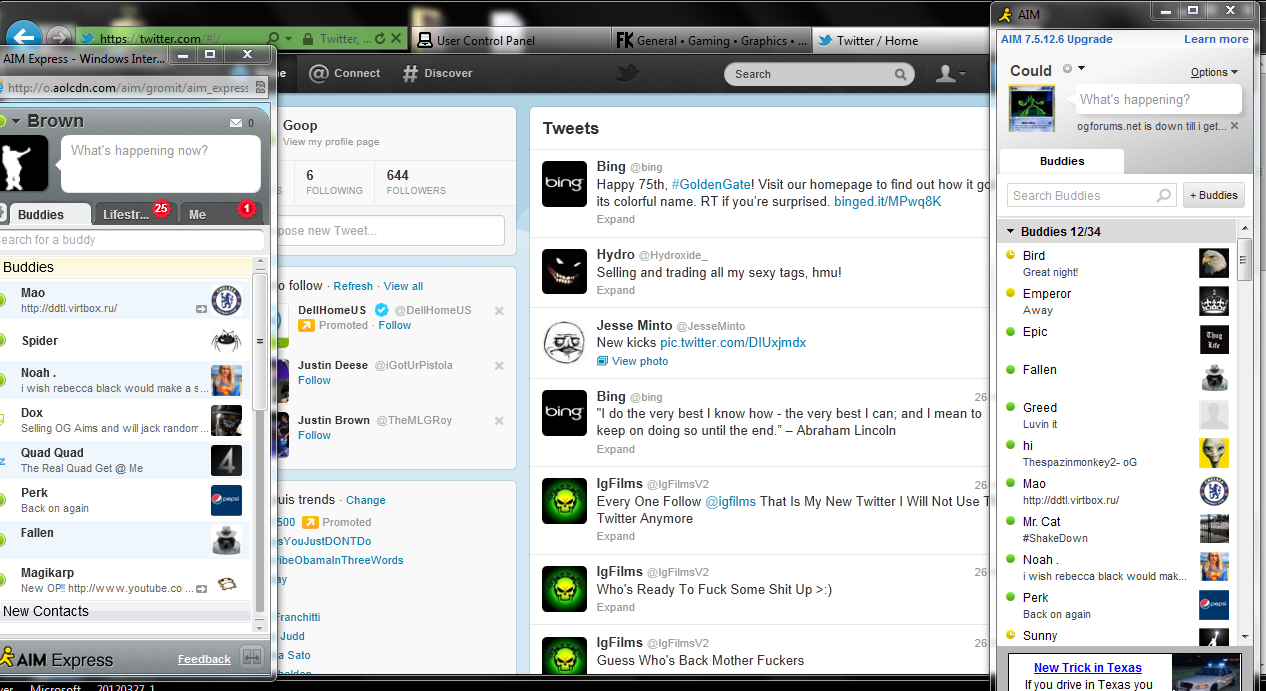This screenshot has width=1266, height=691.
Task: Clear the ogforums.net status message with X
Action: tap(1234, 126)
